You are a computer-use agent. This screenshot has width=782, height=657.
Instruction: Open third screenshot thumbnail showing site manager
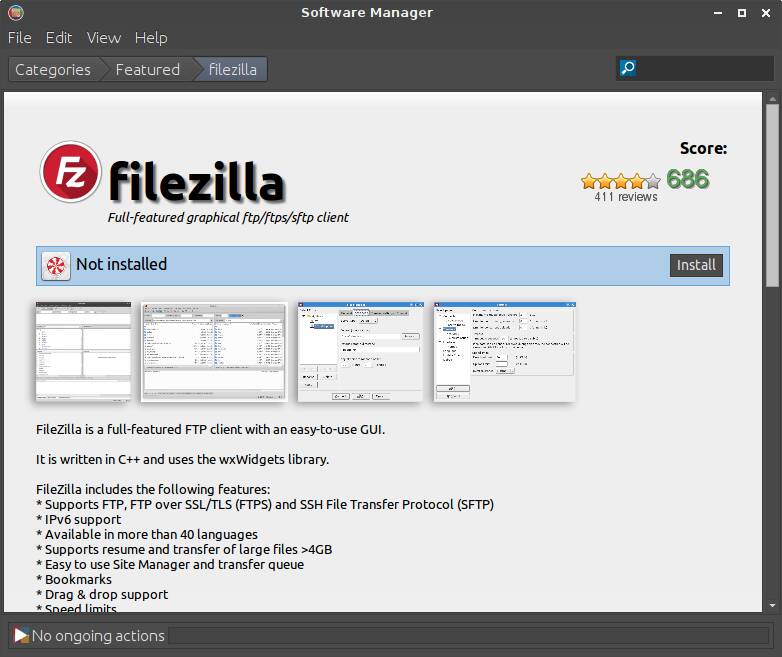pos(360,351)
